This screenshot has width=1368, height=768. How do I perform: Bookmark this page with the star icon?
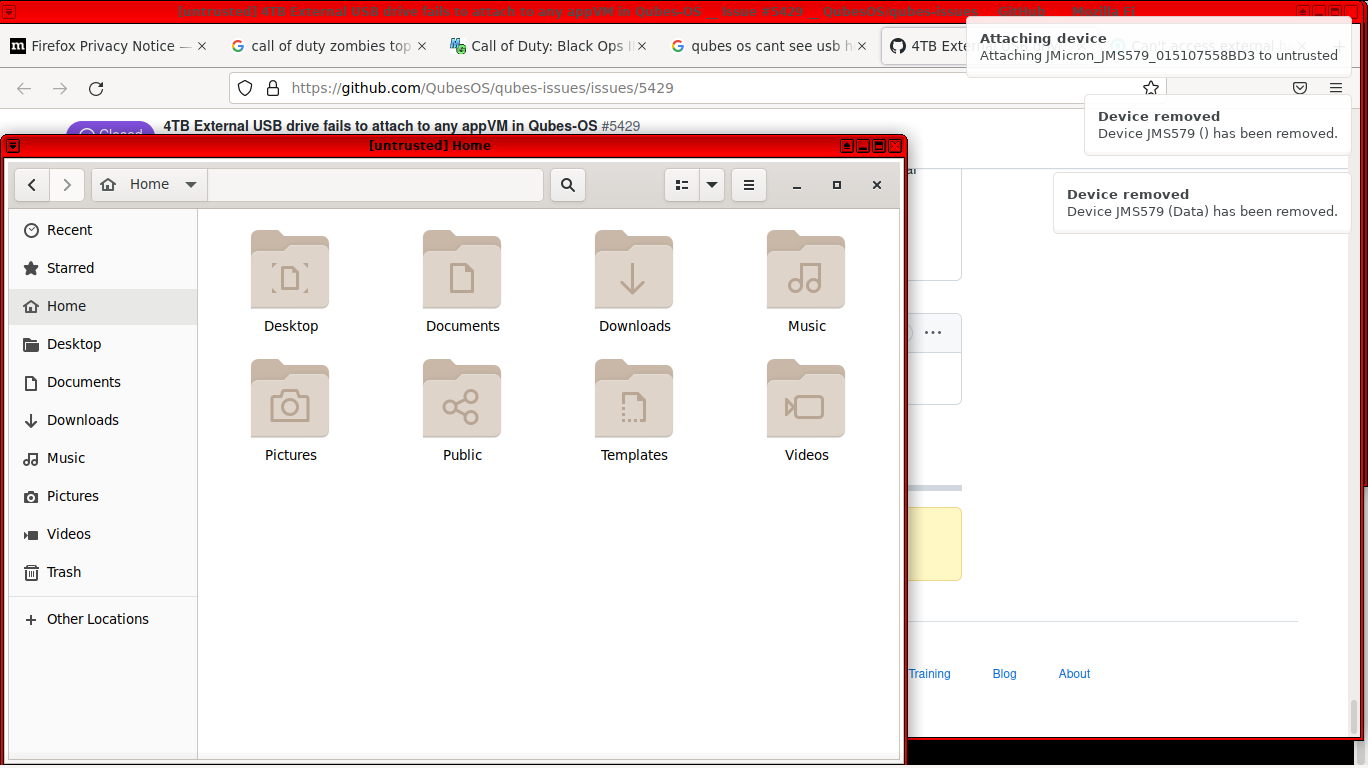[1151, 88]
